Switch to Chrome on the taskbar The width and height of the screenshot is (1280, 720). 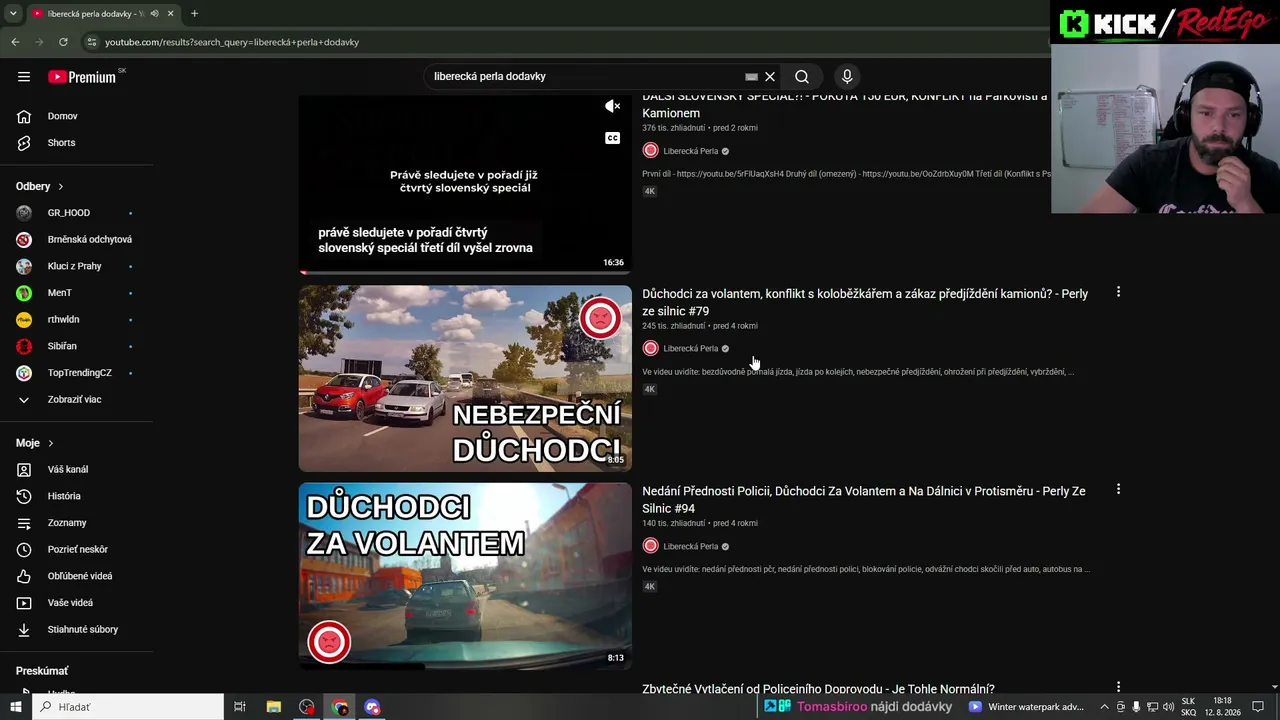click(x=340, y=707)
